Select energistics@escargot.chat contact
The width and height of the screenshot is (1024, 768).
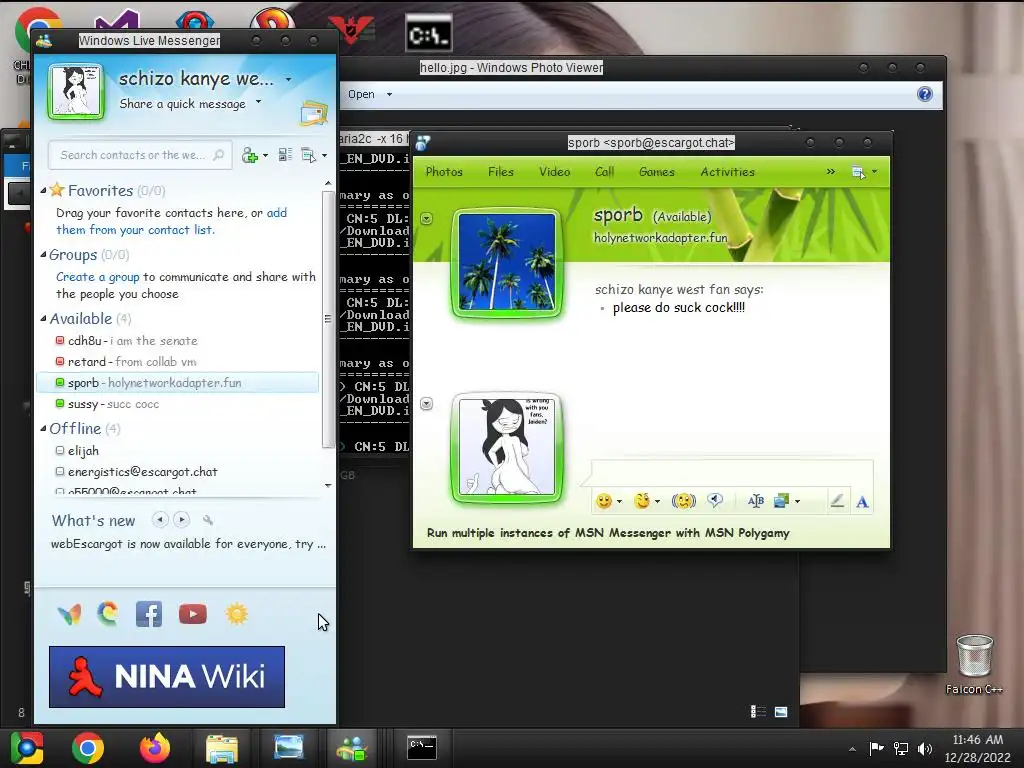178,472
